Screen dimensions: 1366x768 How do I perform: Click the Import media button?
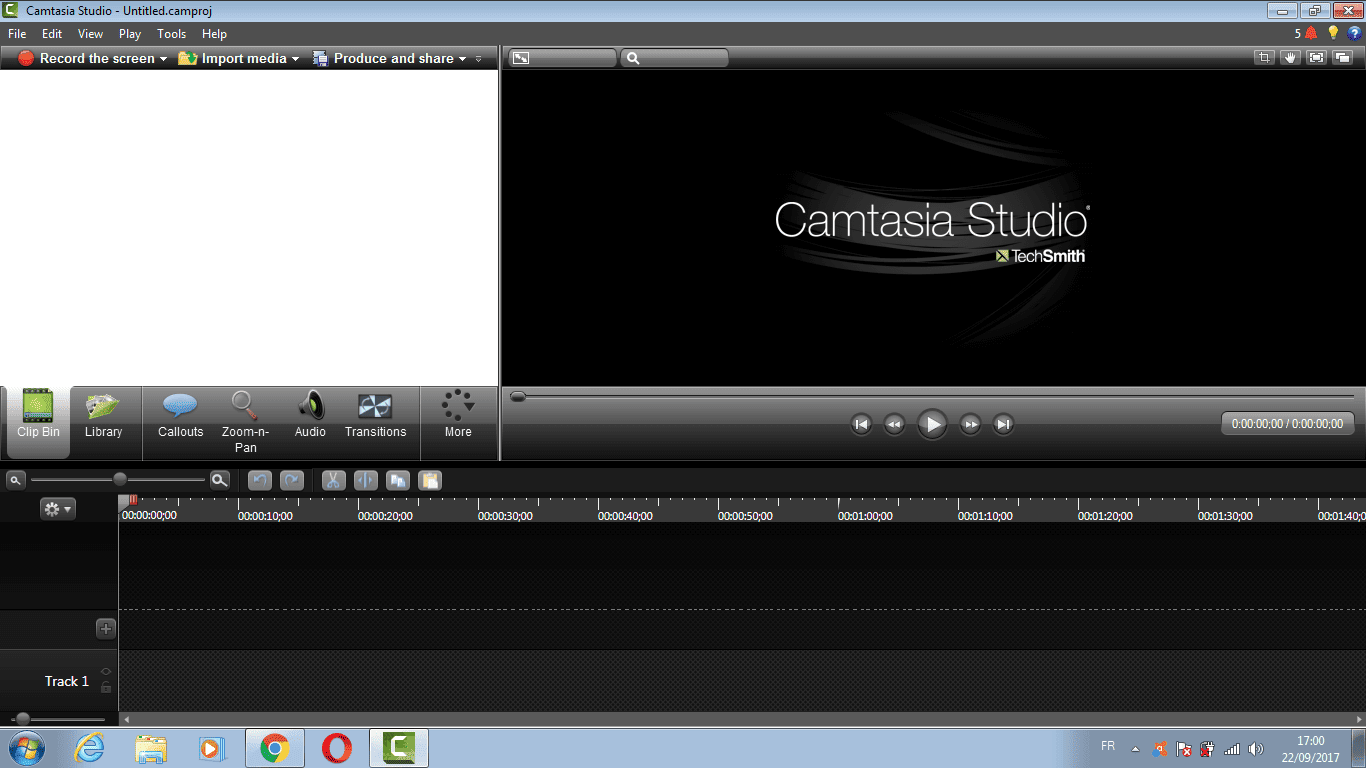point(232,59)
